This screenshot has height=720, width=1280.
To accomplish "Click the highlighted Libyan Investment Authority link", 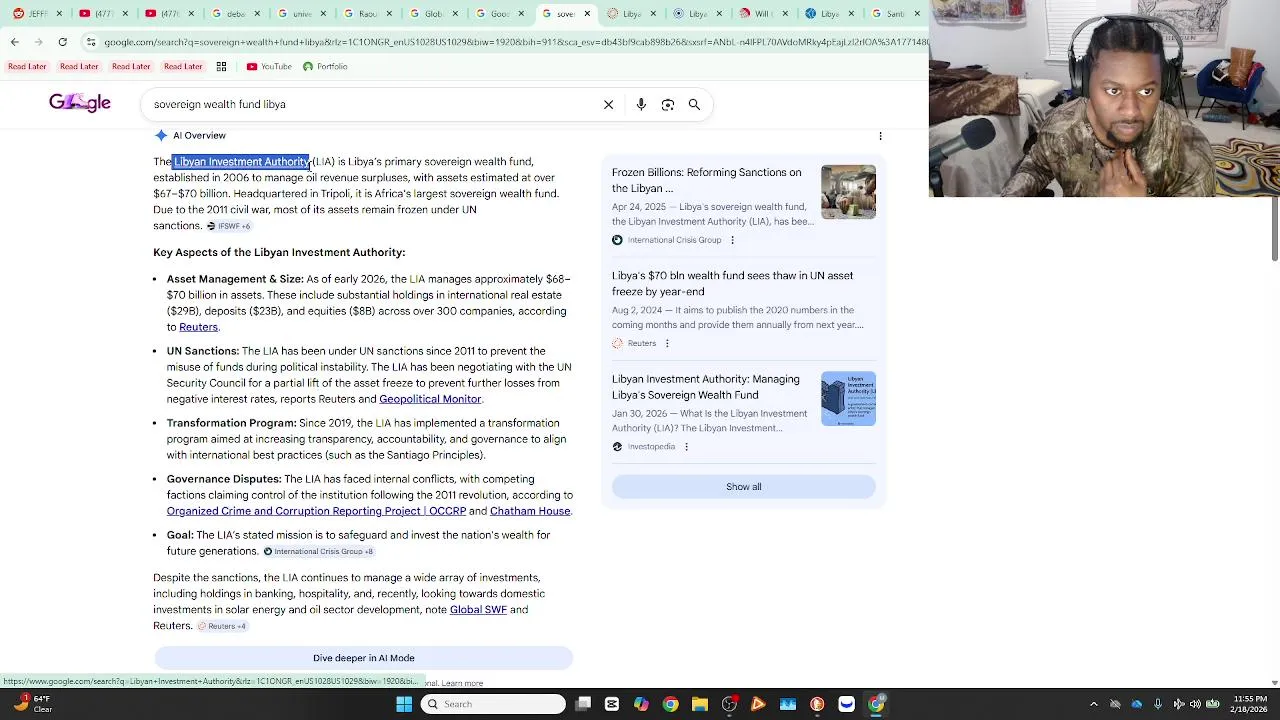I will [x=242, y=162].
